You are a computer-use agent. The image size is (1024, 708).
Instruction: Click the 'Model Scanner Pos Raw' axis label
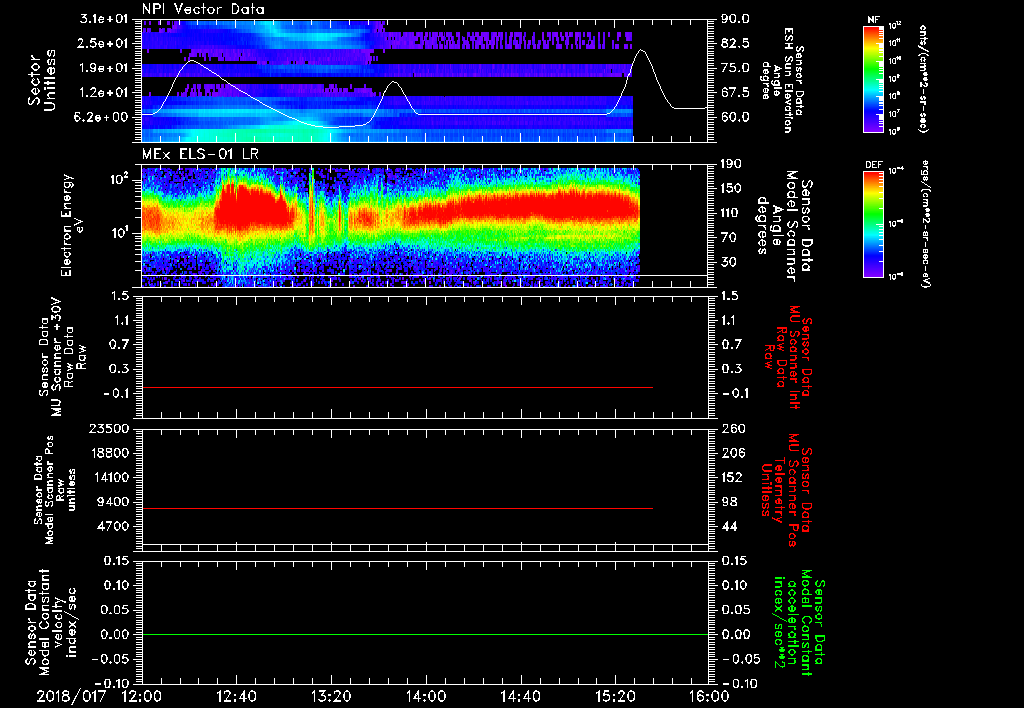click(x=55, y=489)
